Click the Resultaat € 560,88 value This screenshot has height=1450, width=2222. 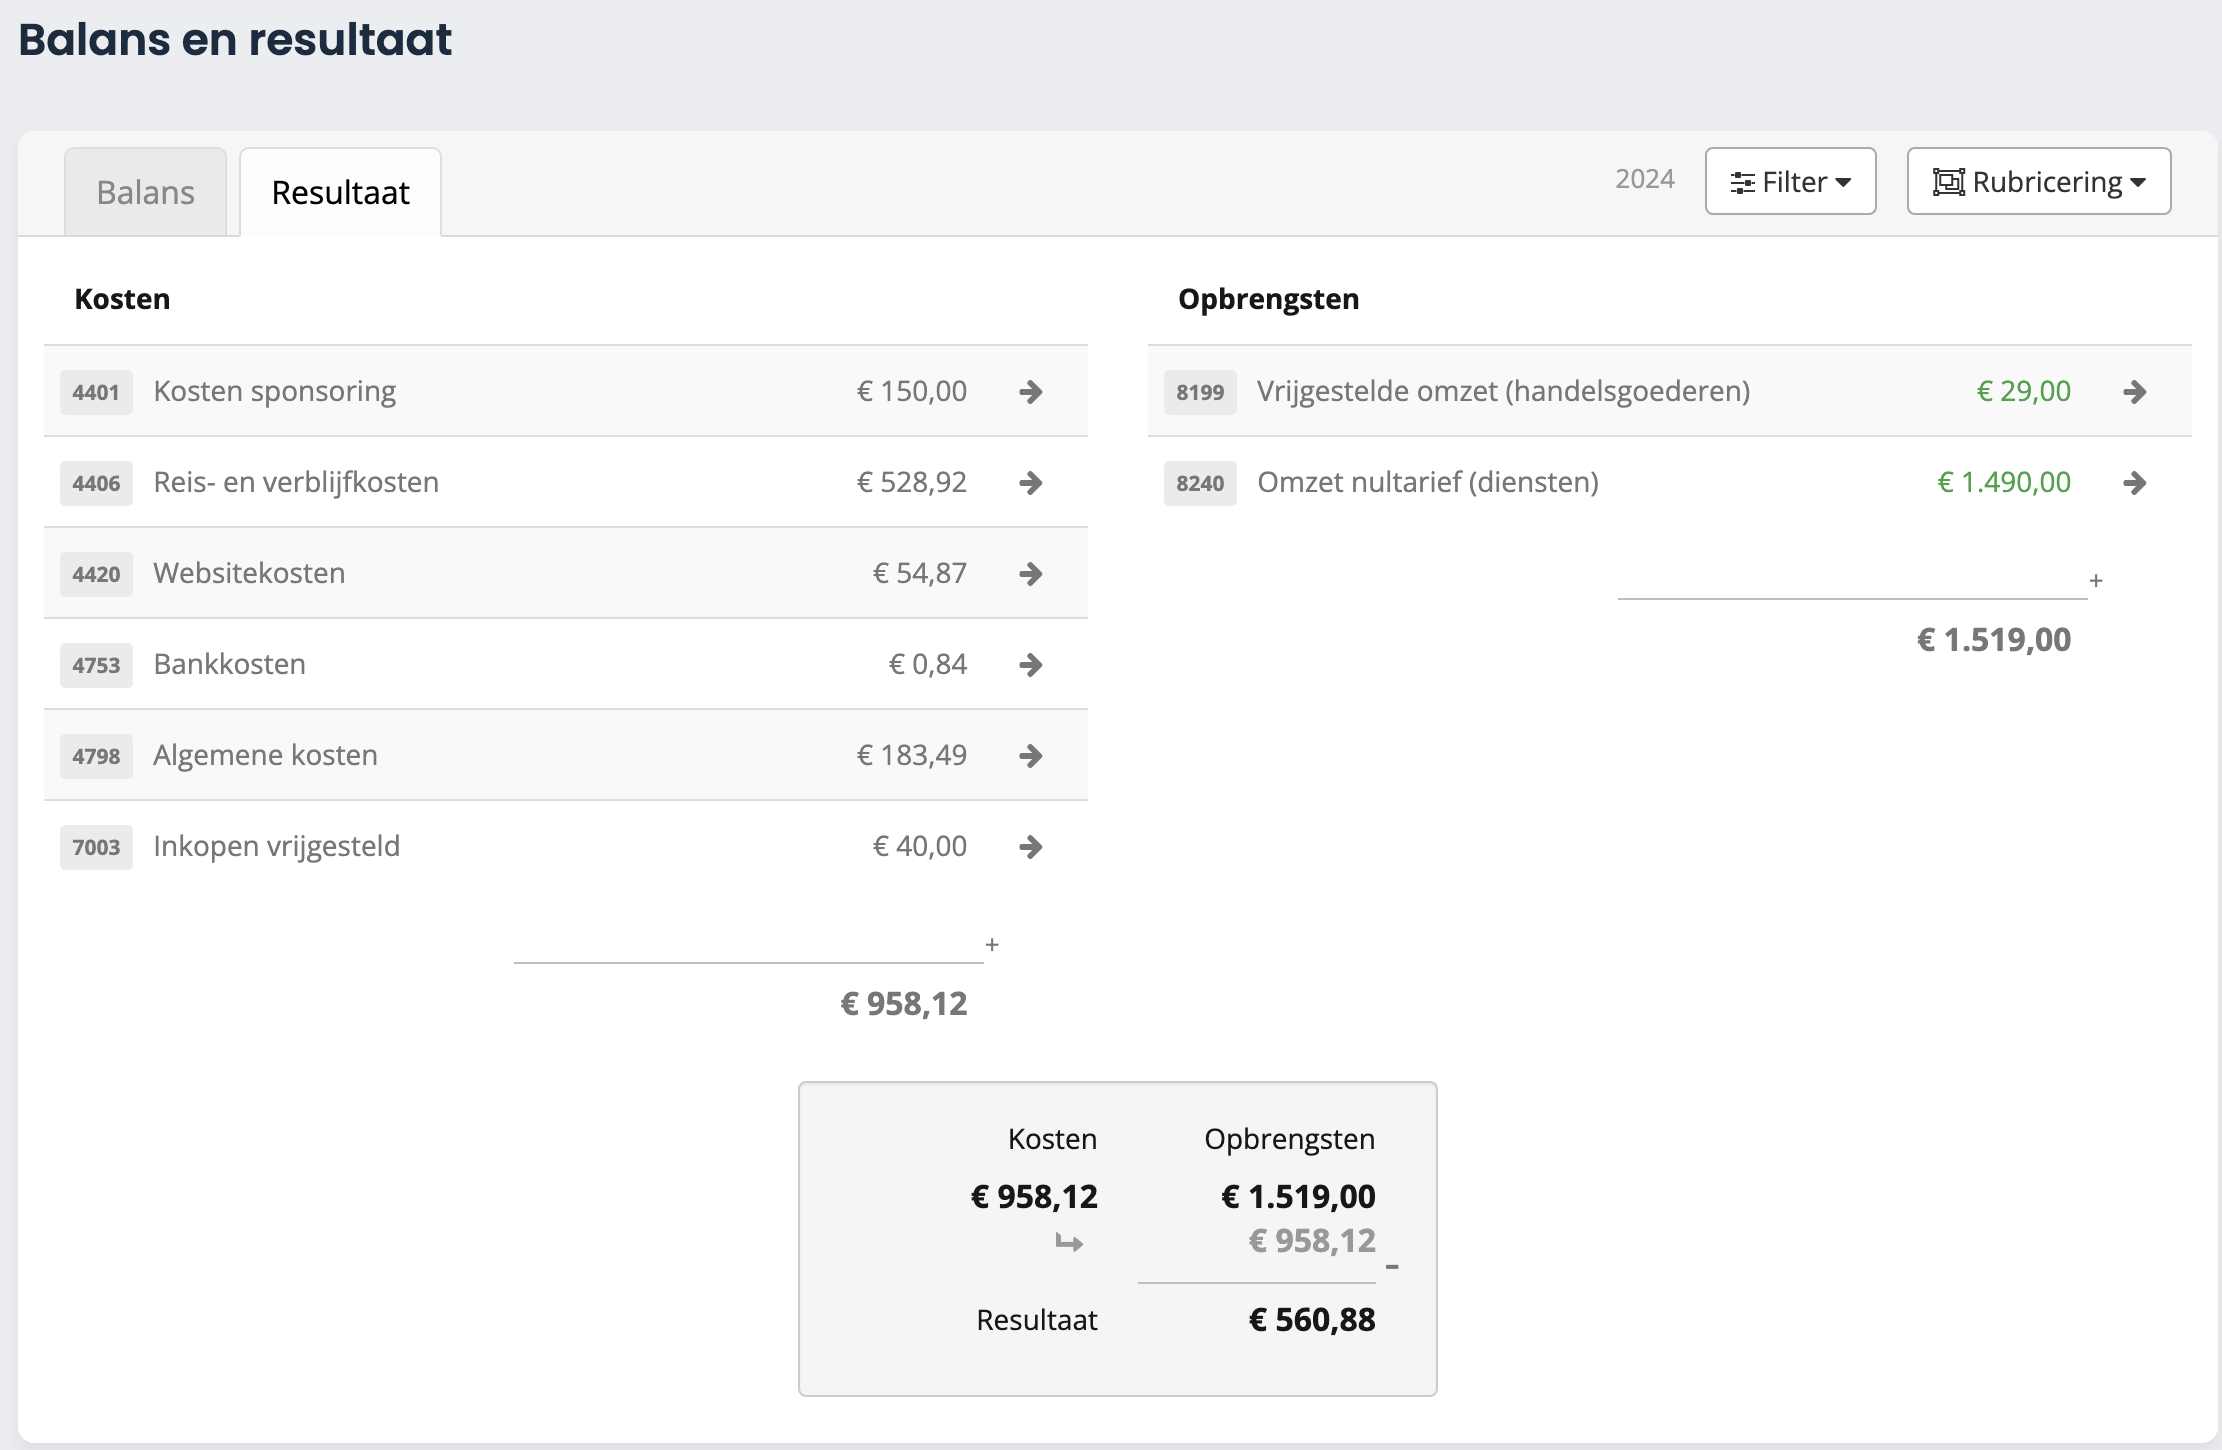(1311, 1320)
